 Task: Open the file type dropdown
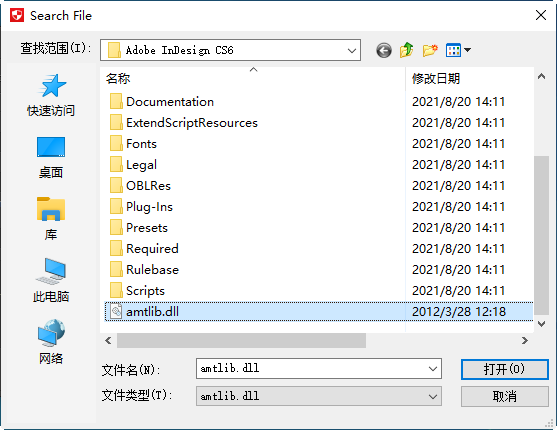(319, 396)
